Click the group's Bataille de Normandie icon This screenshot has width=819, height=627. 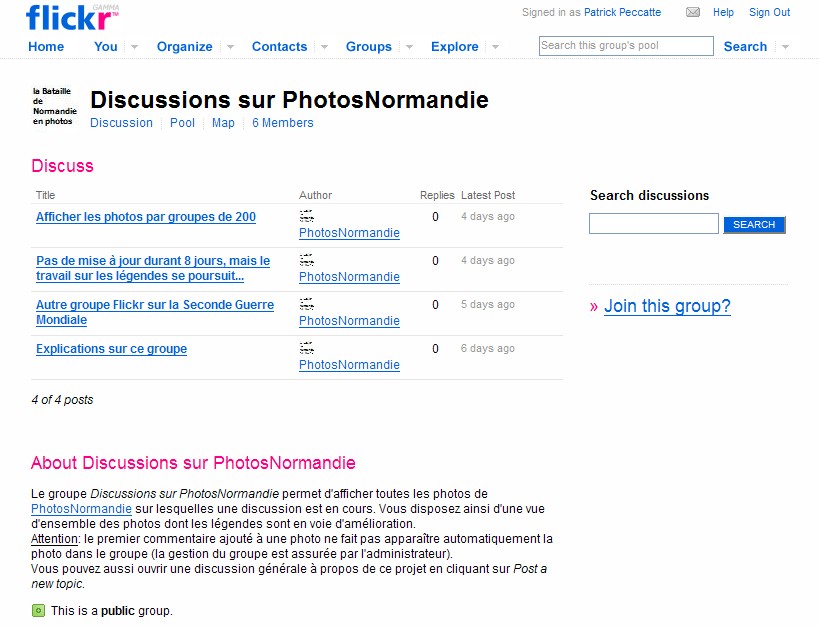[54, 106]
